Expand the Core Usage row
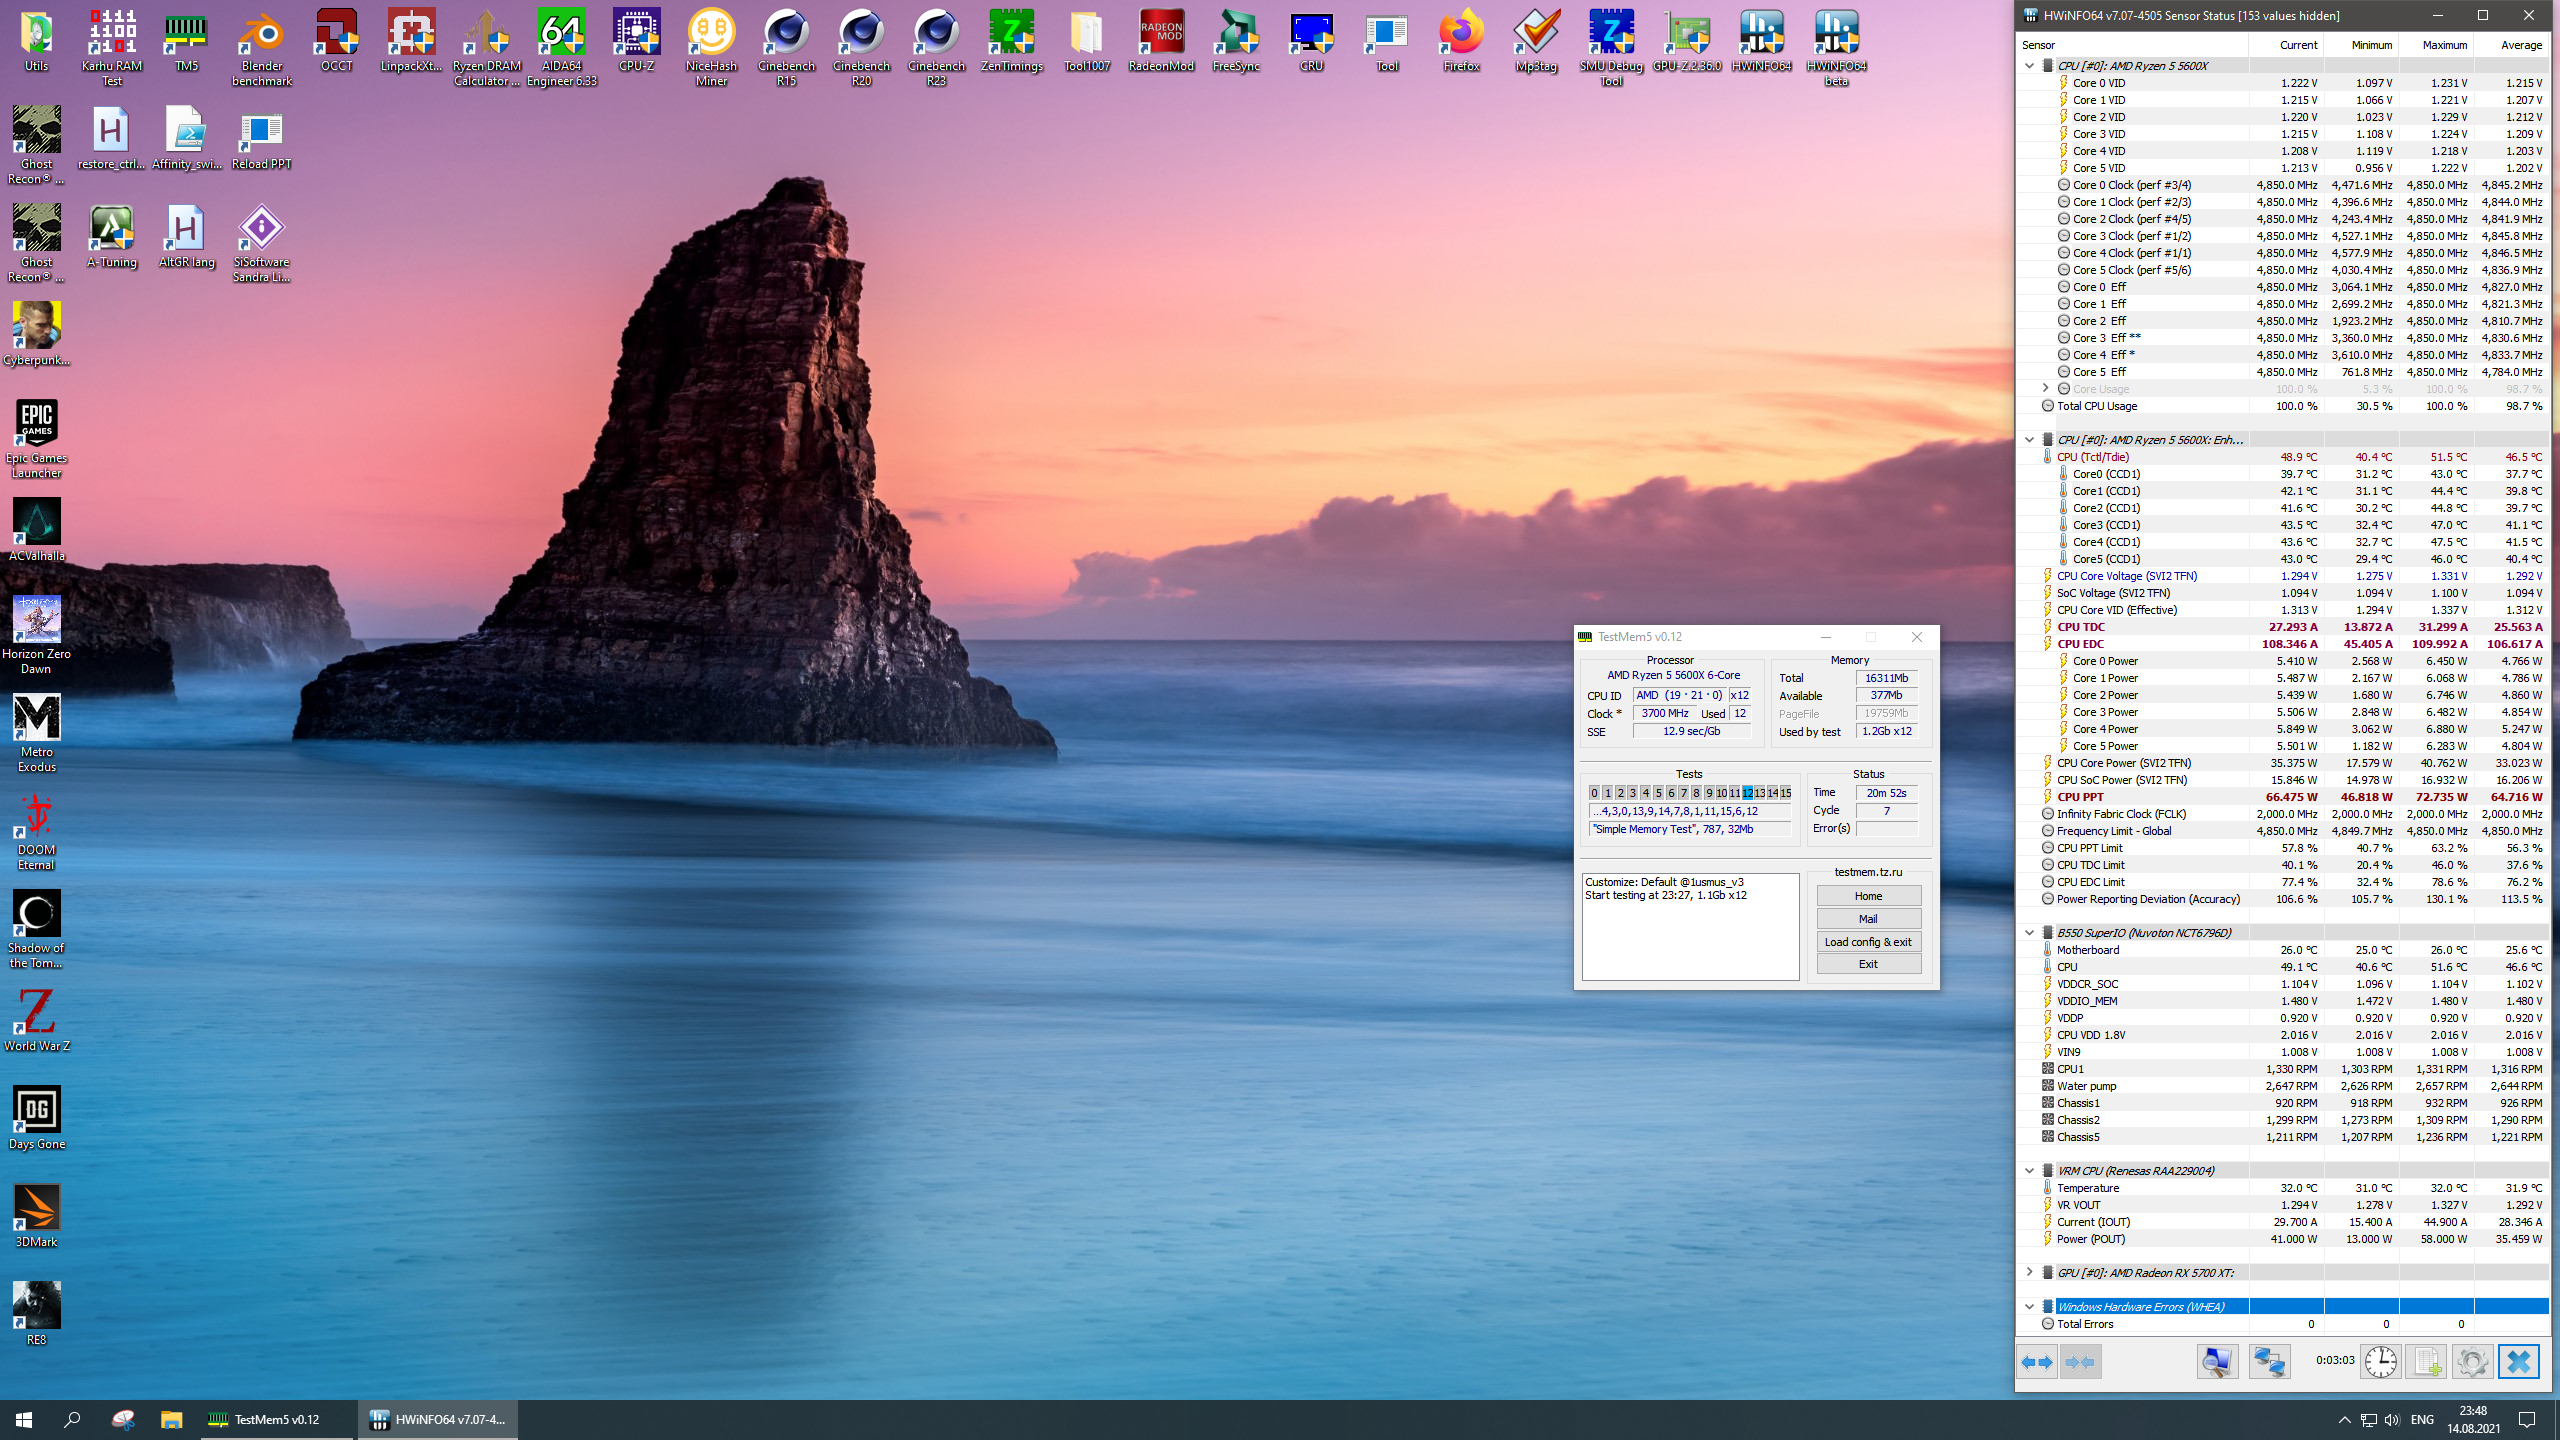Viewport: 2560px width, 1440px height. pyautogui.click(x=2045, y=388)
